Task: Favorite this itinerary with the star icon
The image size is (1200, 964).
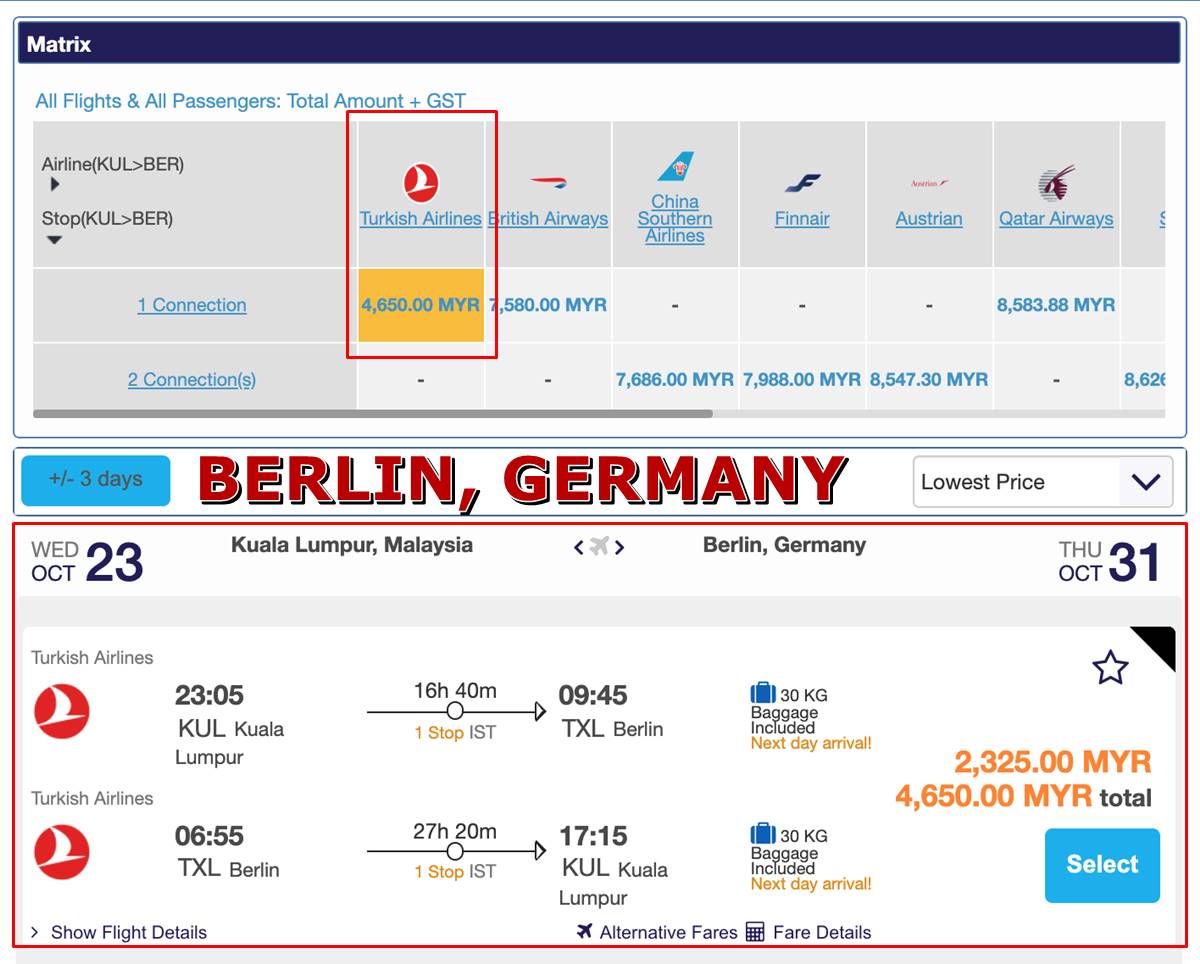Action: pos(1110,667)
